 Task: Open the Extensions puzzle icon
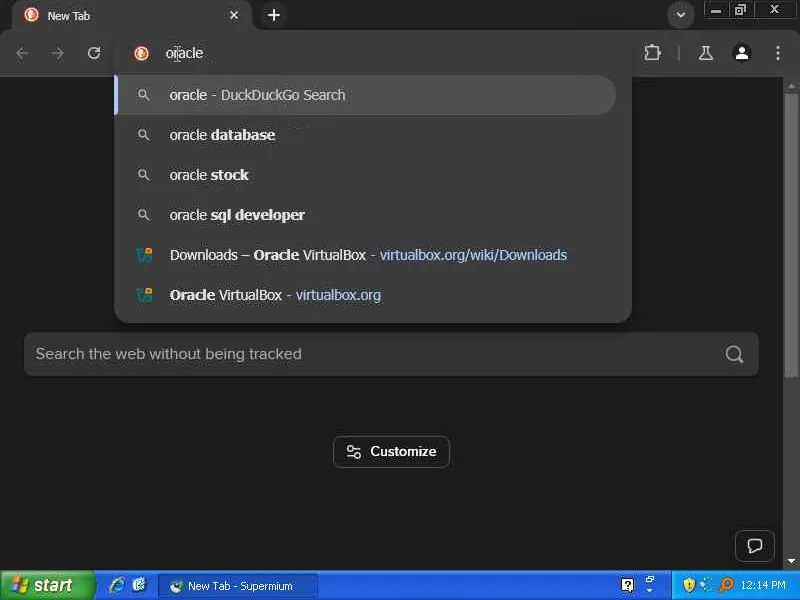(653, 53)
